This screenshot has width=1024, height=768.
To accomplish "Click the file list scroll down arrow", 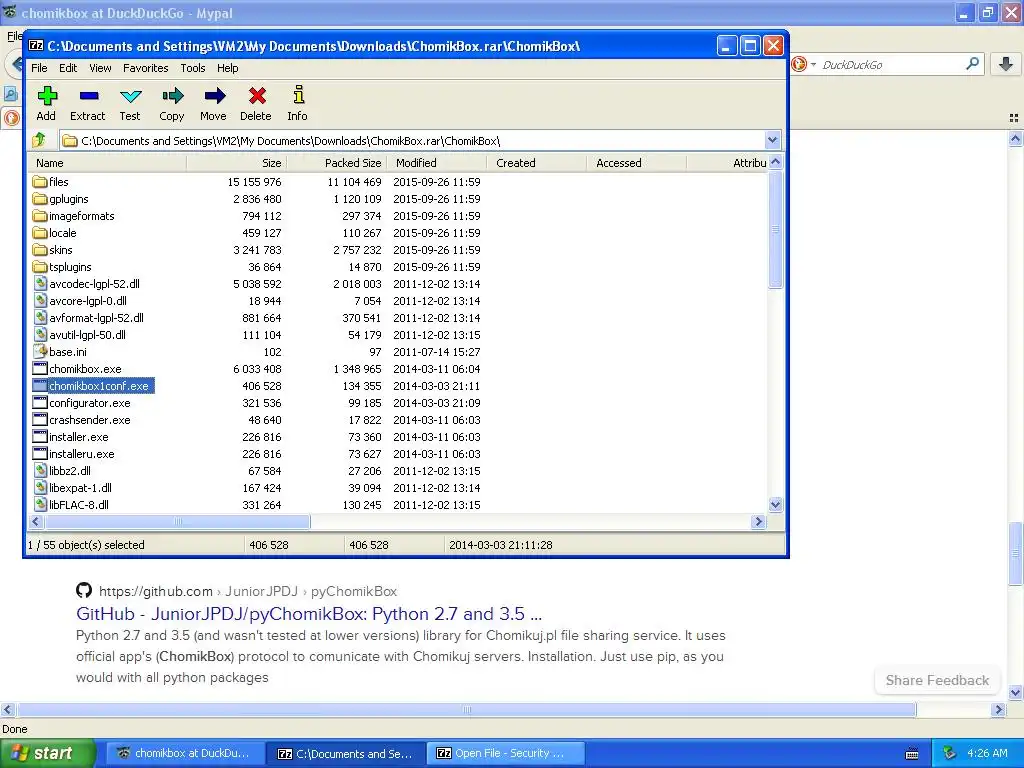I will [x=775, y=504].
